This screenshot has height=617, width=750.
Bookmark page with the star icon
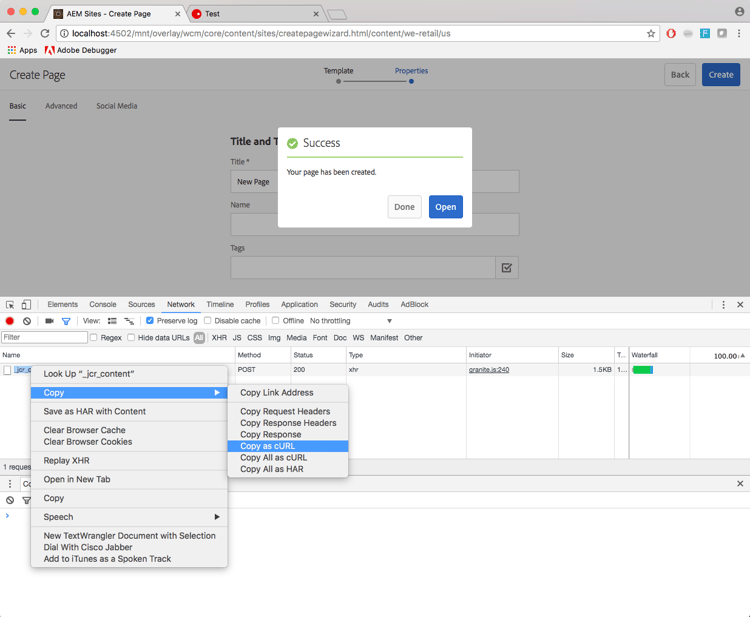tap(651, 33)
